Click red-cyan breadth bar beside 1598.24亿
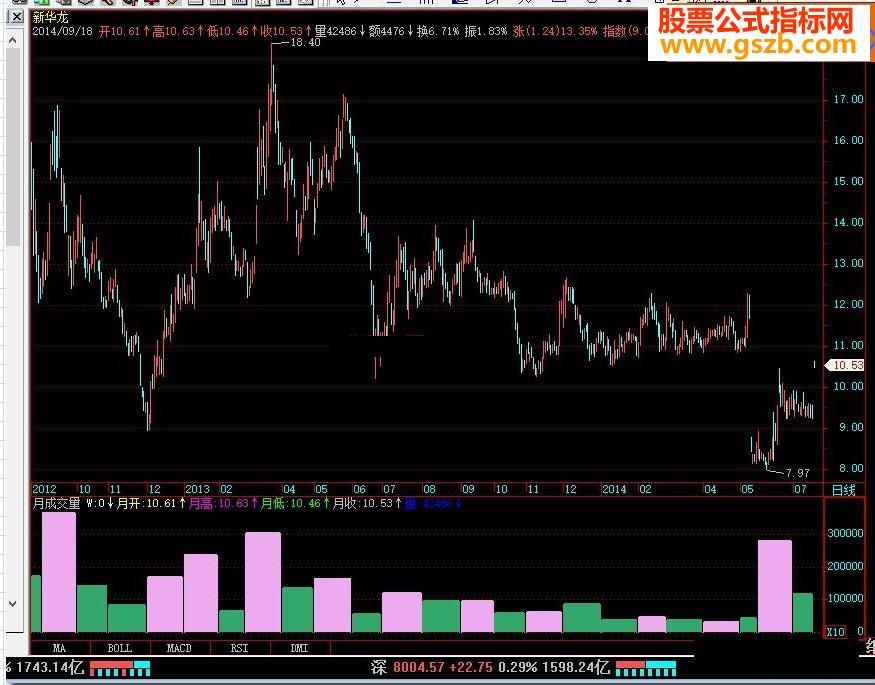Image resolution: width=875 pixels, height=685 pixels. 646,668
